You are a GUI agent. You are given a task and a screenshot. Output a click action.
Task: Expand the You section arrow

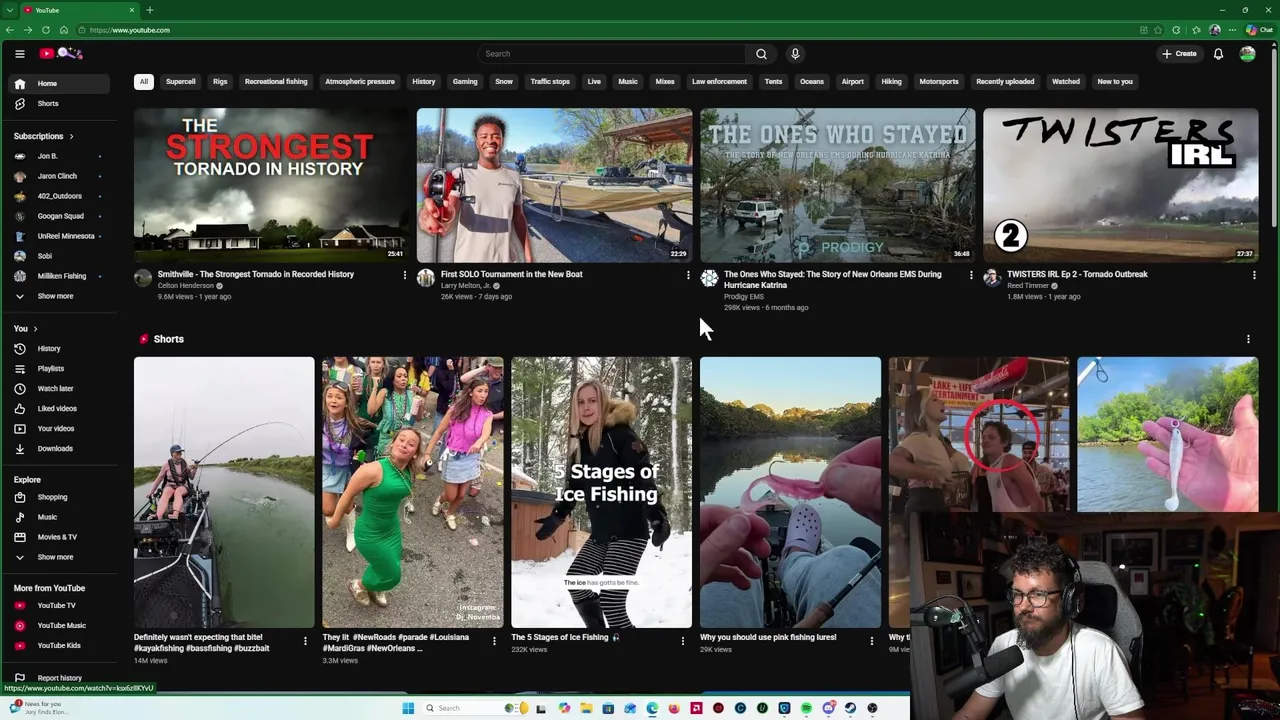[35, 329]
